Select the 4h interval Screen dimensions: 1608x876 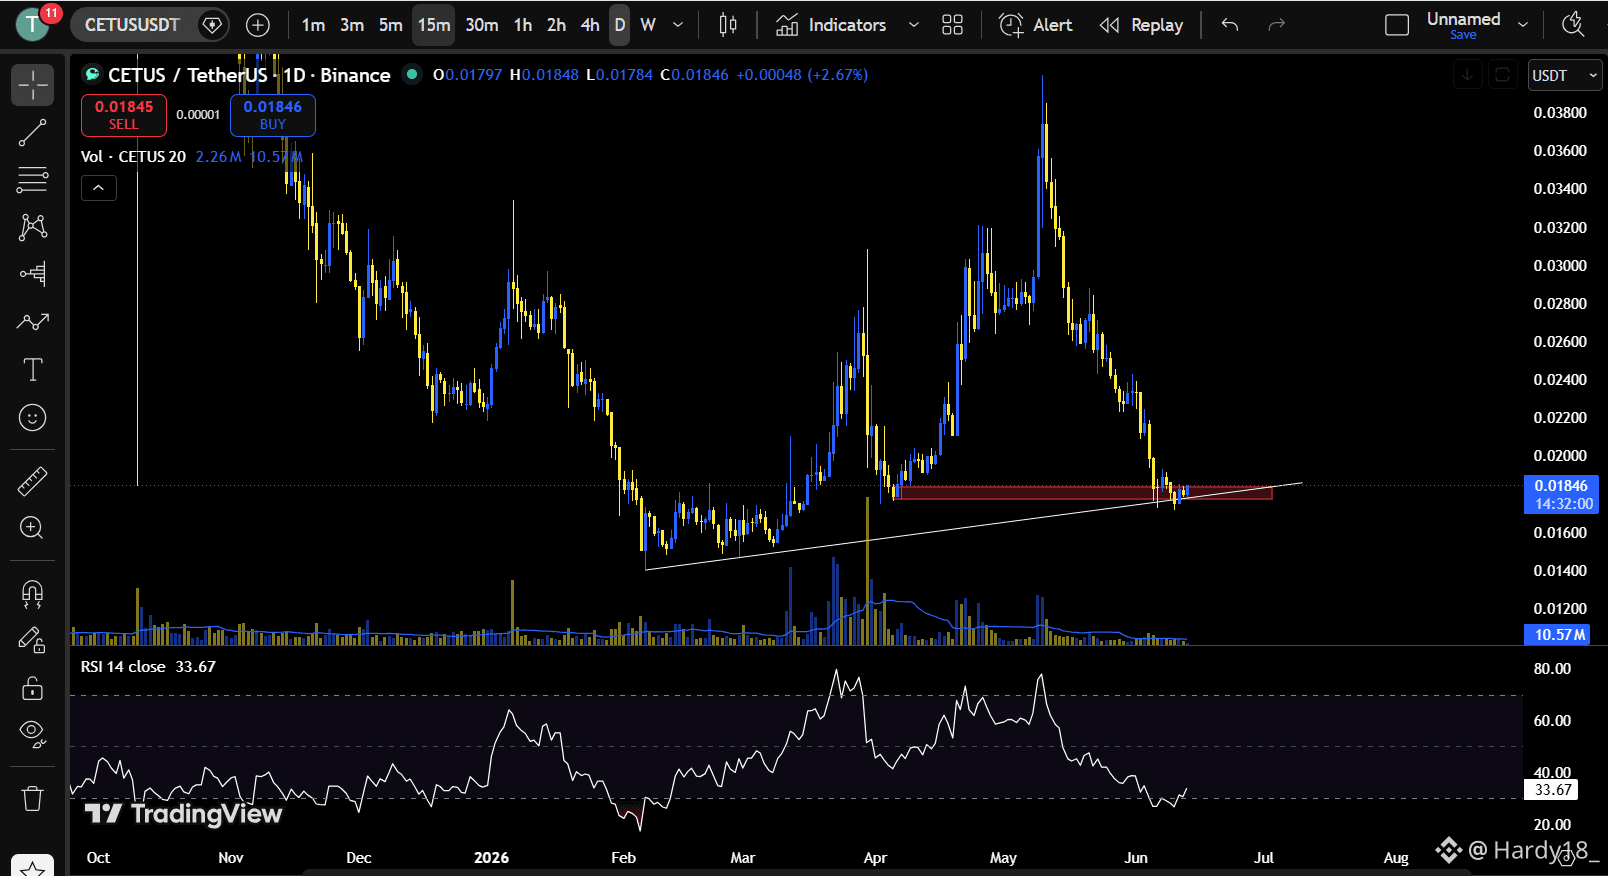(x=591, y=25)
